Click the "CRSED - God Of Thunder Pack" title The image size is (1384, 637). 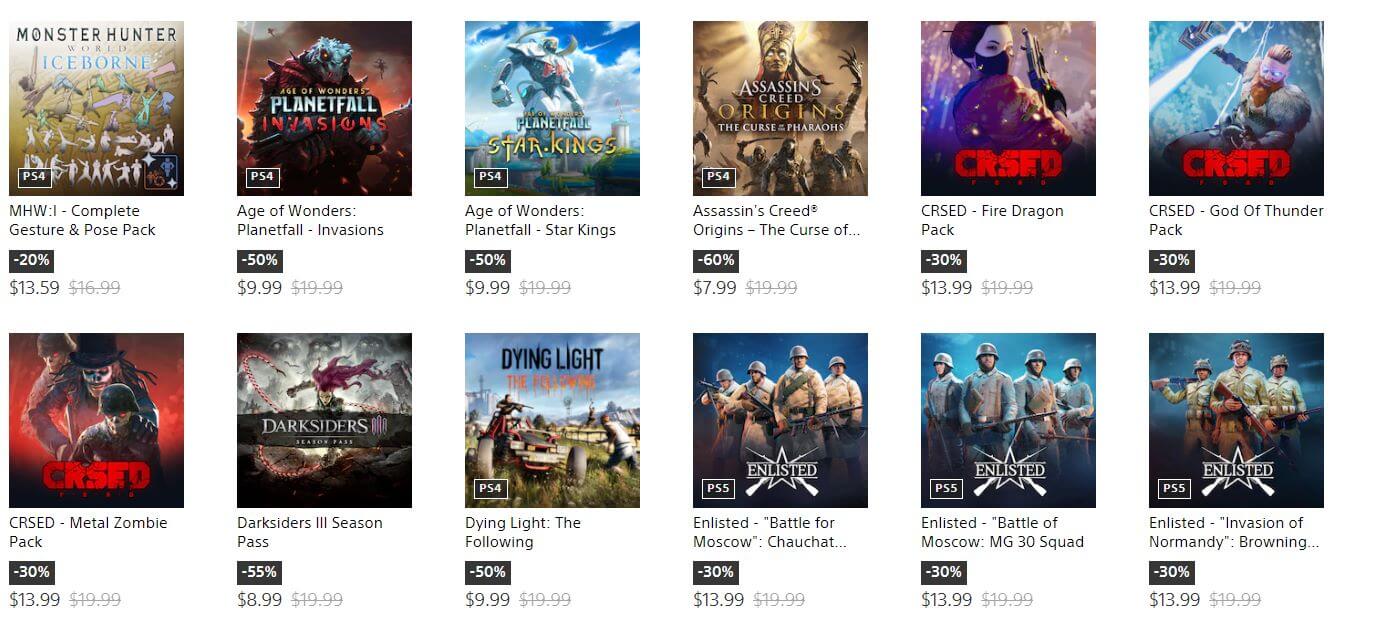click(x=1236, y=220)
